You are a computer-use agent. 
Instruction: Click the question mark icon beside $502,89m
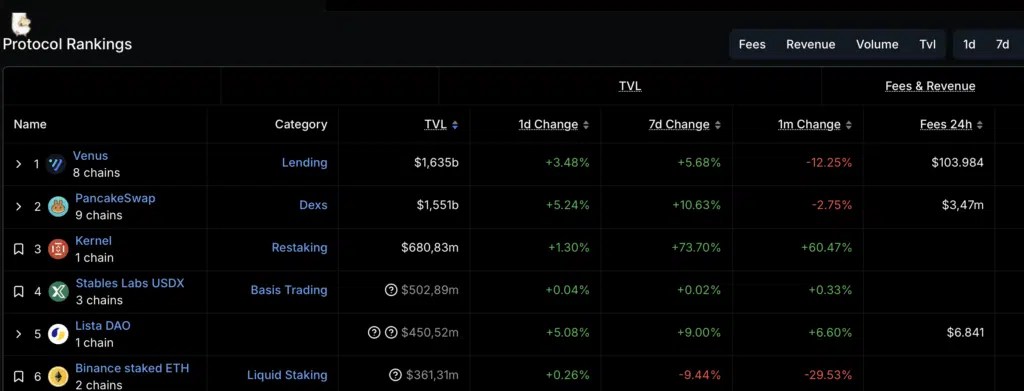391,290
